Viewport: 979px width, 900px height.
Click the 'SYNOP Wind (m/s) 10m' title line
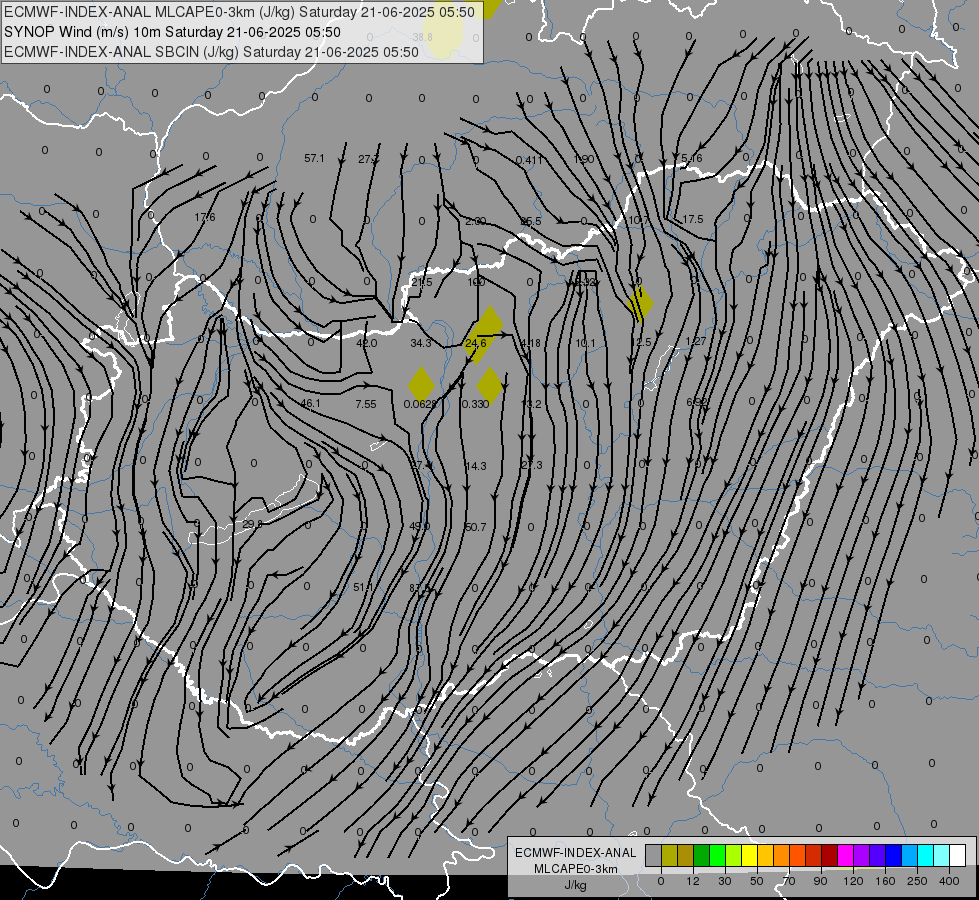[172, 32]
